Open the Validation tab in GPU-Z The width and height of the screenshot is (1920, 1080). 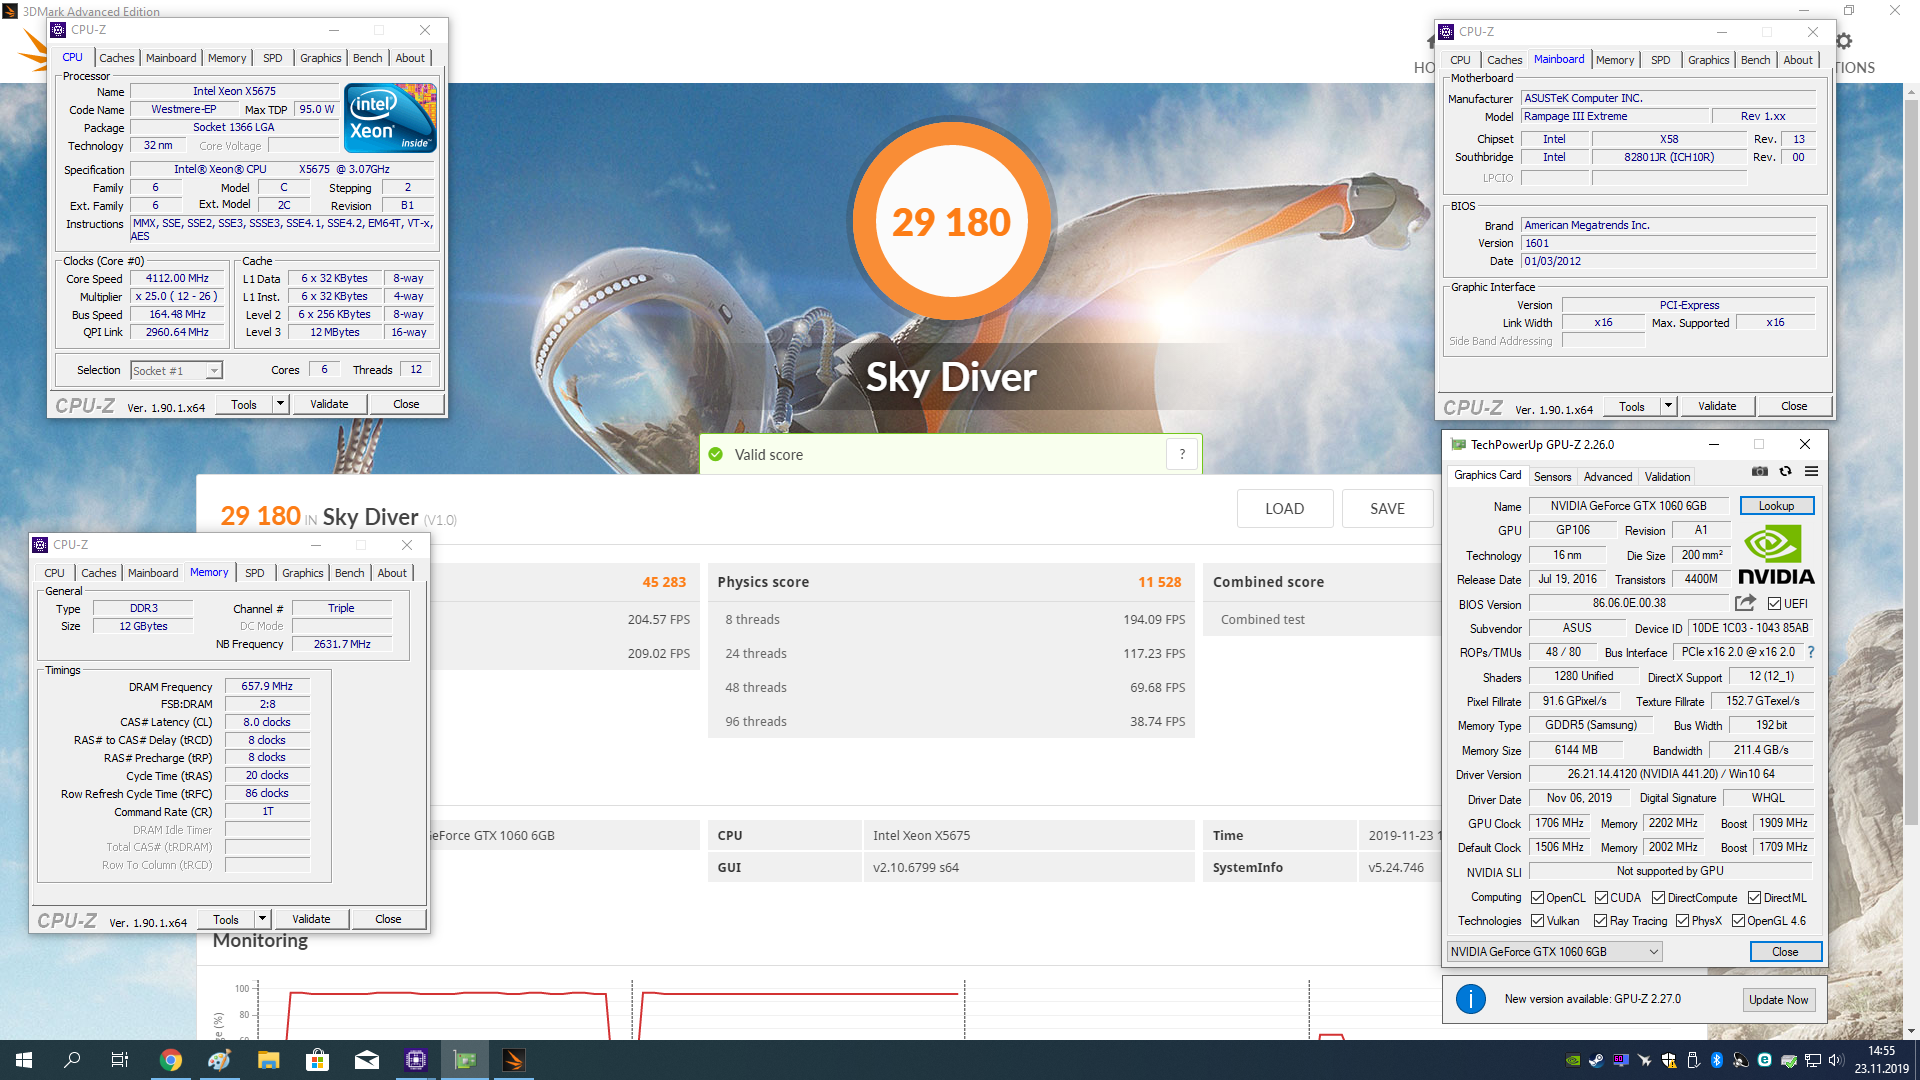(x=1667, y=477)
